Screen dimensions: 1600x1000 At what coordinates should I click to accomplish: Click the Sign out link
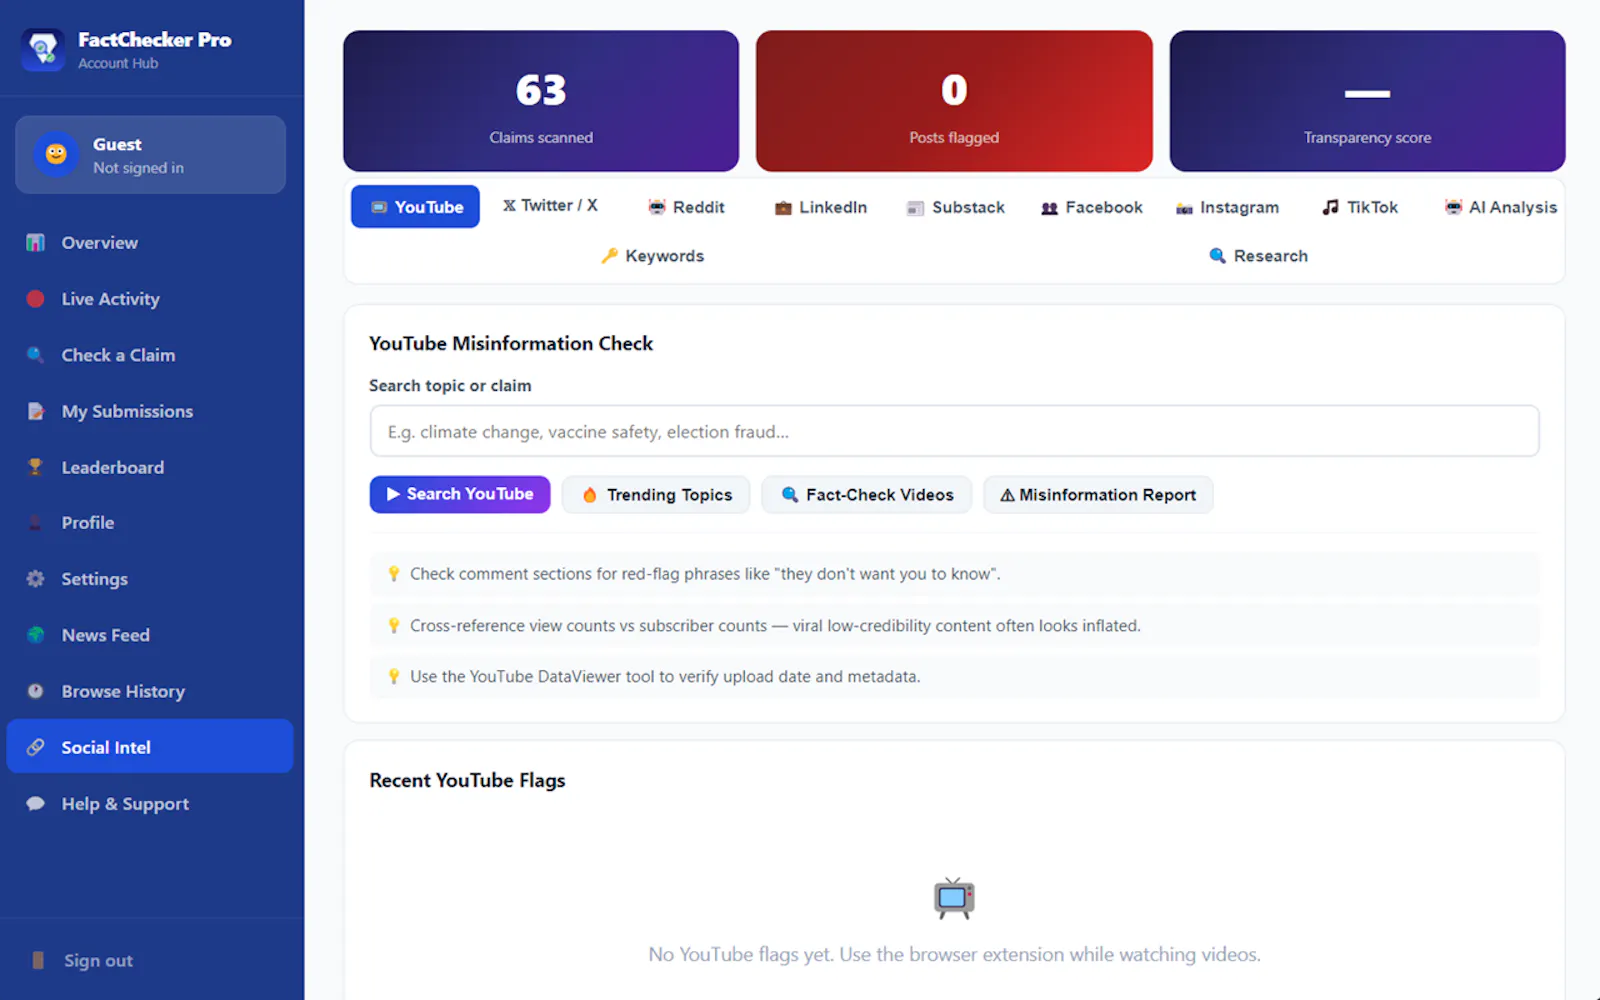98,961
